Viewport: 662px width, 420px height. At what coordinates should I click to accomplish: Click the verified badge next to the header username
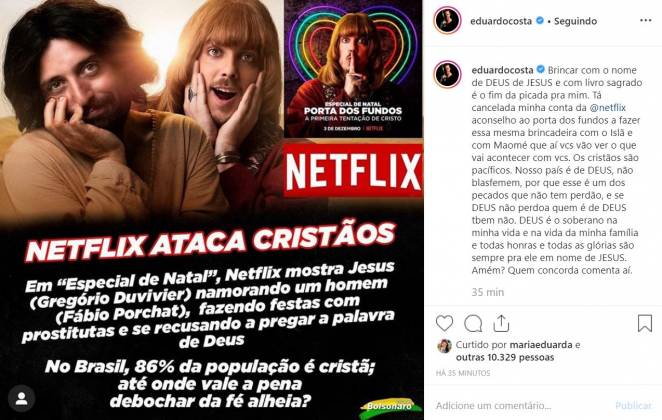click(540, 20)
